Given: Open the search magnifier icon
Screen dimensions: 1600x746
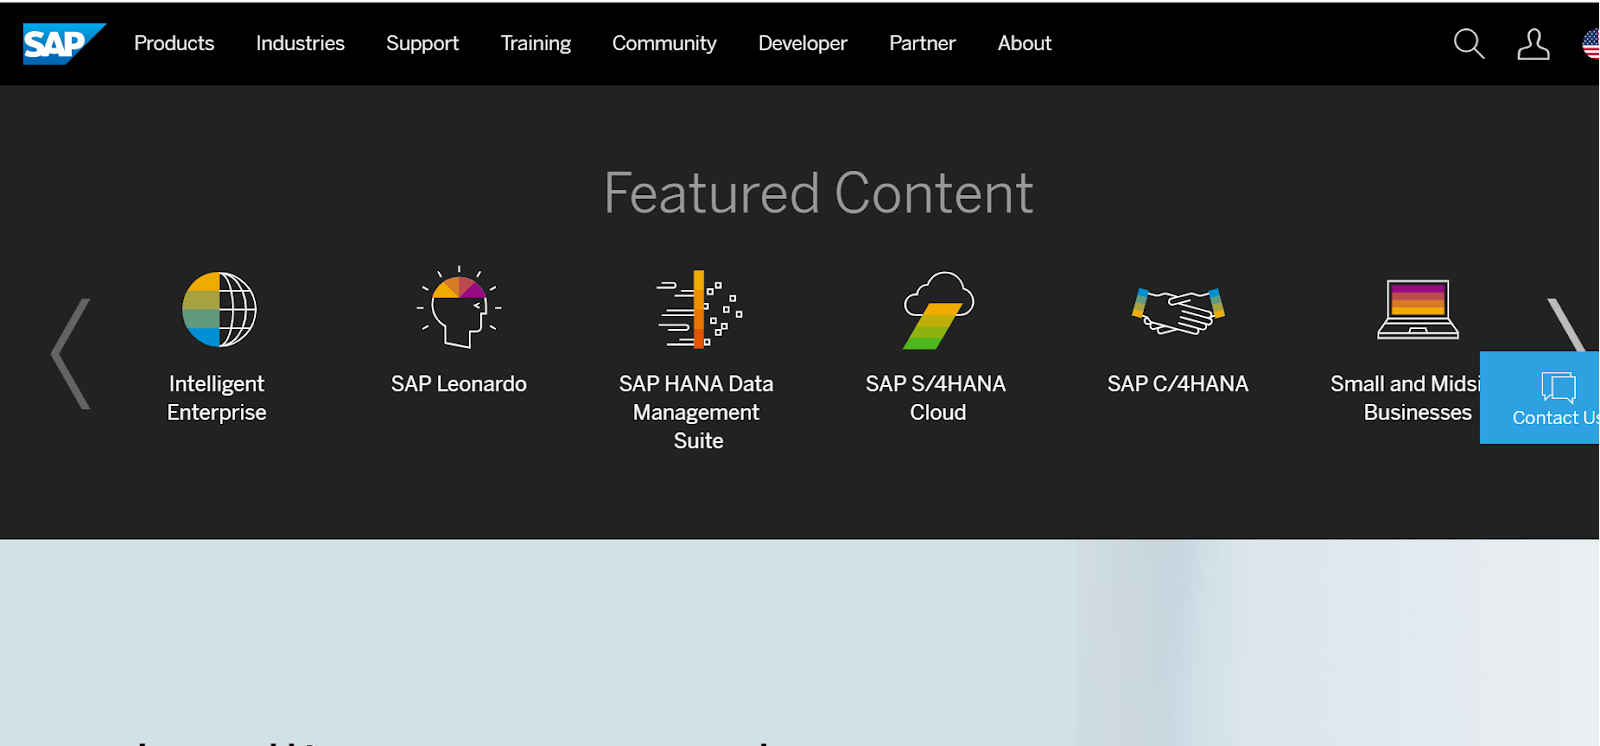Looking at the screenshot, I should [x=1468, y=44].
